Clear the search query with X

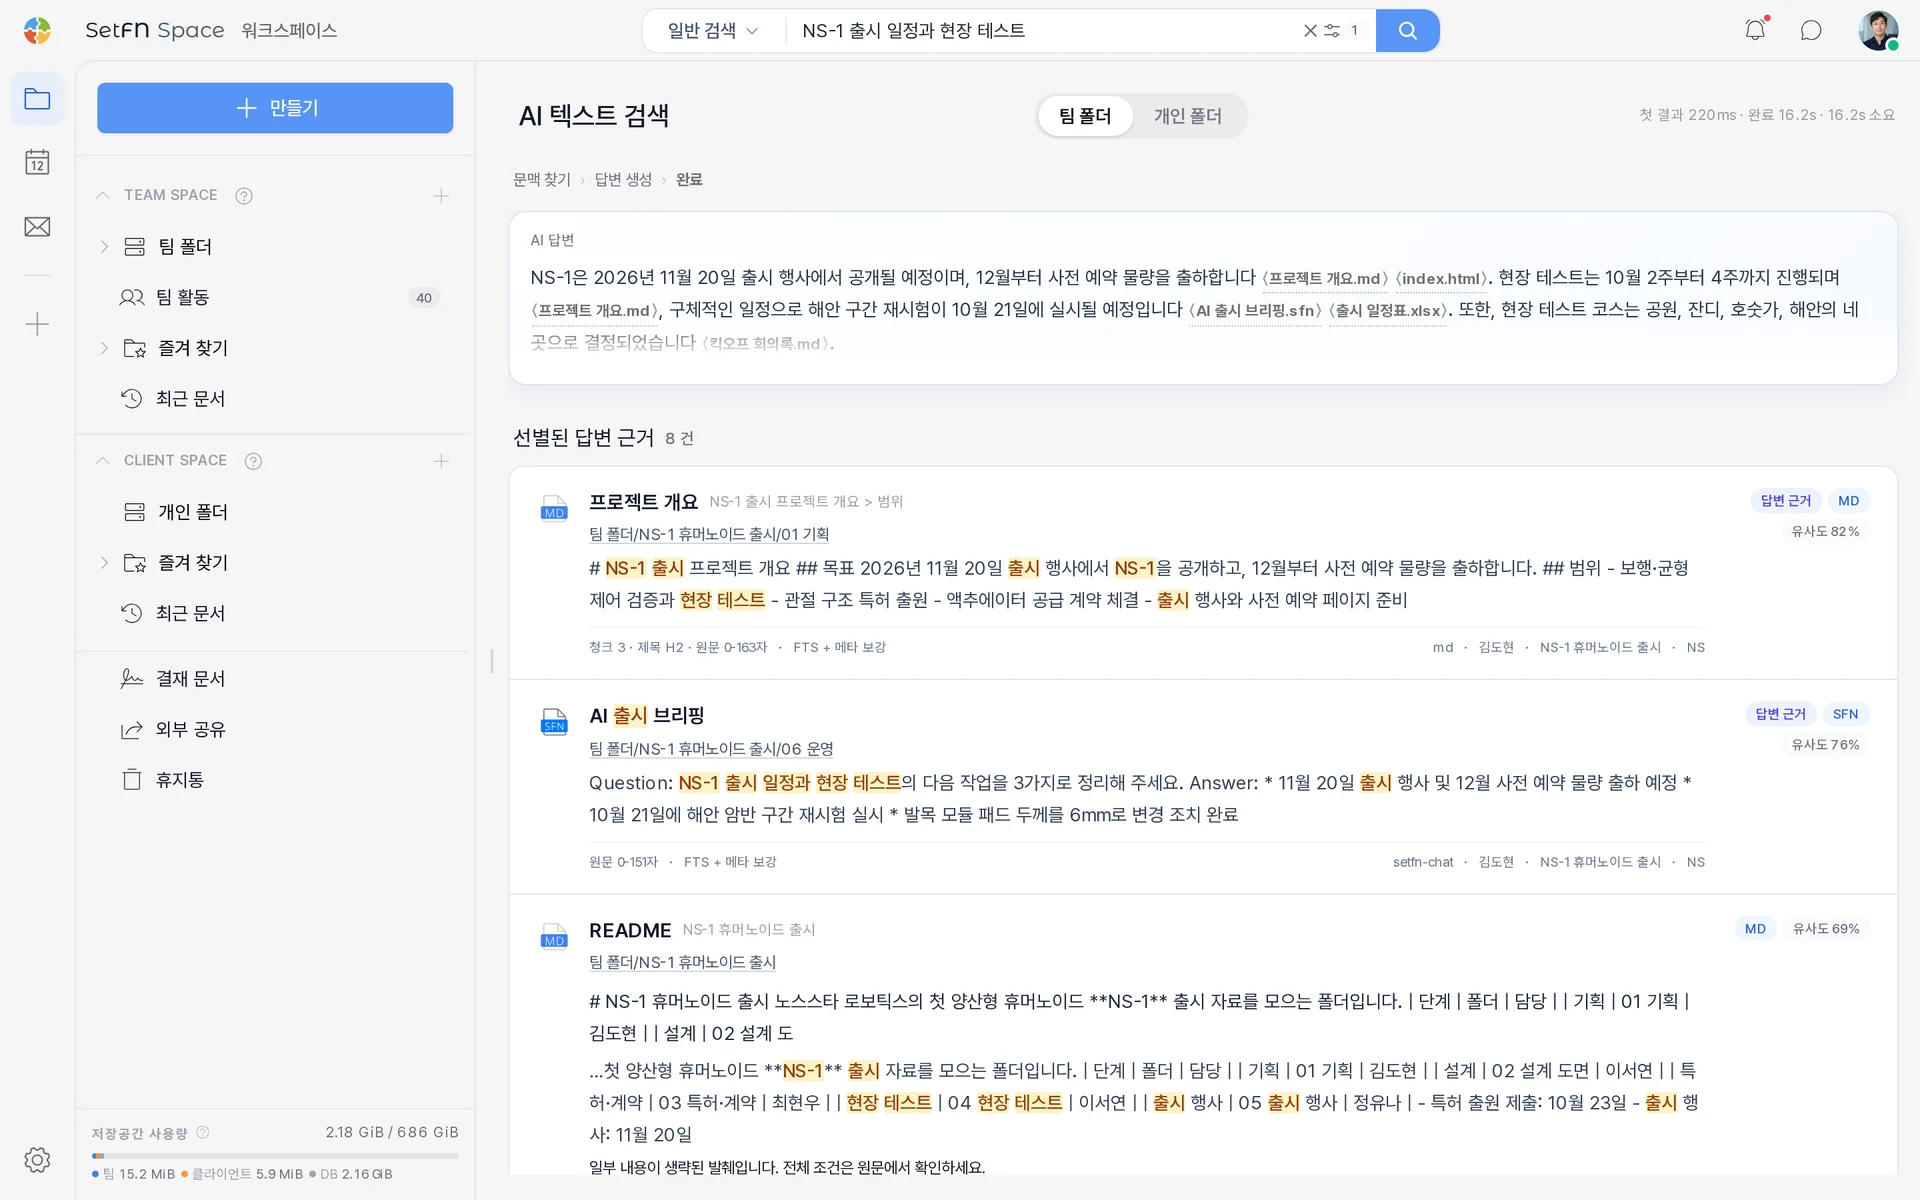coord(1310,31)
